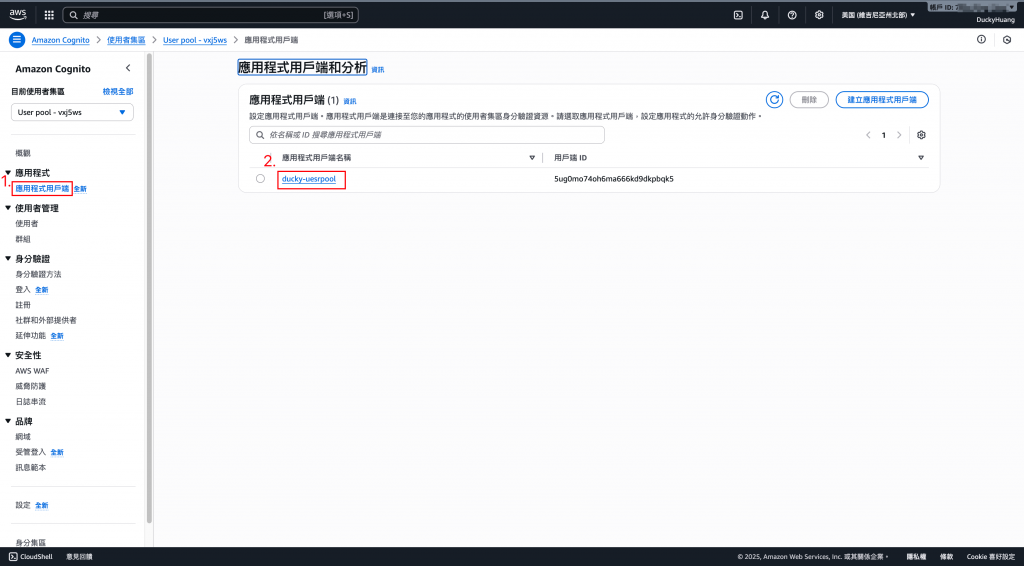
Task: Click the sidebar vertical scrollbar
Action: pos(149,287)
